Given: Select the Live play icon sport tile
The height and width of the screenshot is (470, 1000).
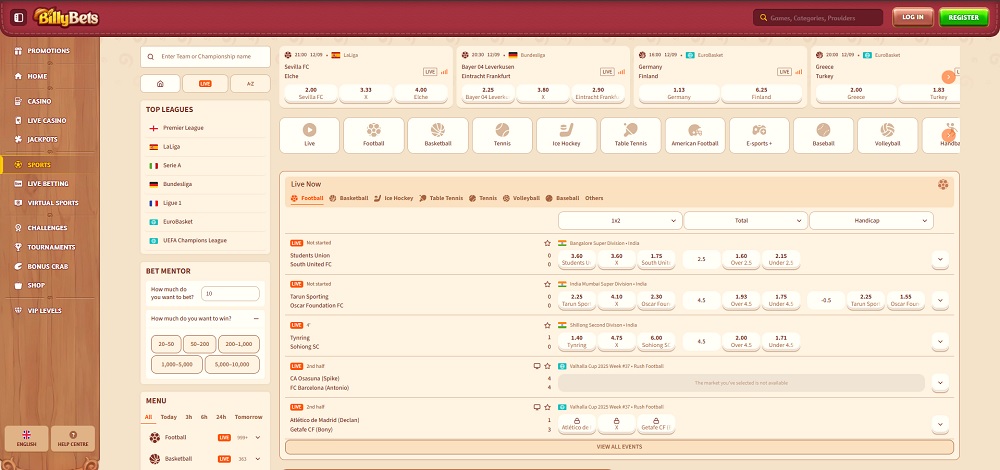Looking at the screenshot, I should (x=309, y=135).
